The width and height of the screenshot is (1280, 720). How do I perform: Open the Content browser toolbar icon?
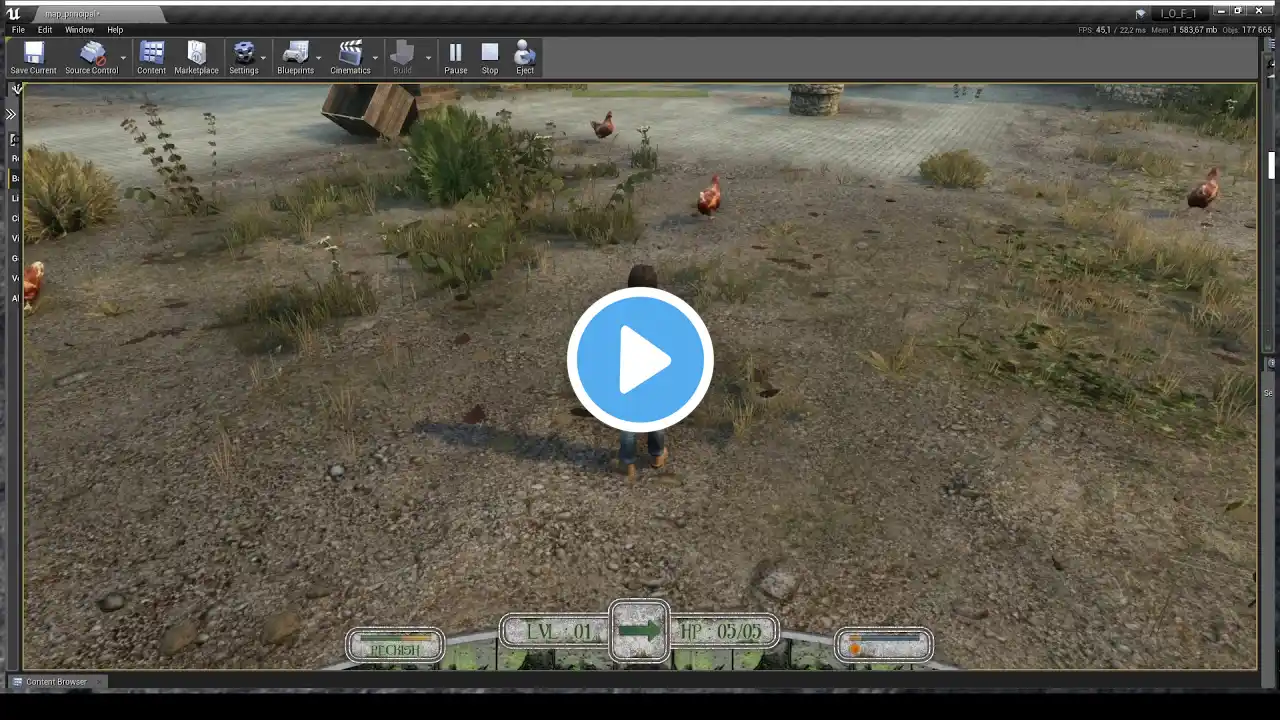point(152,58)
